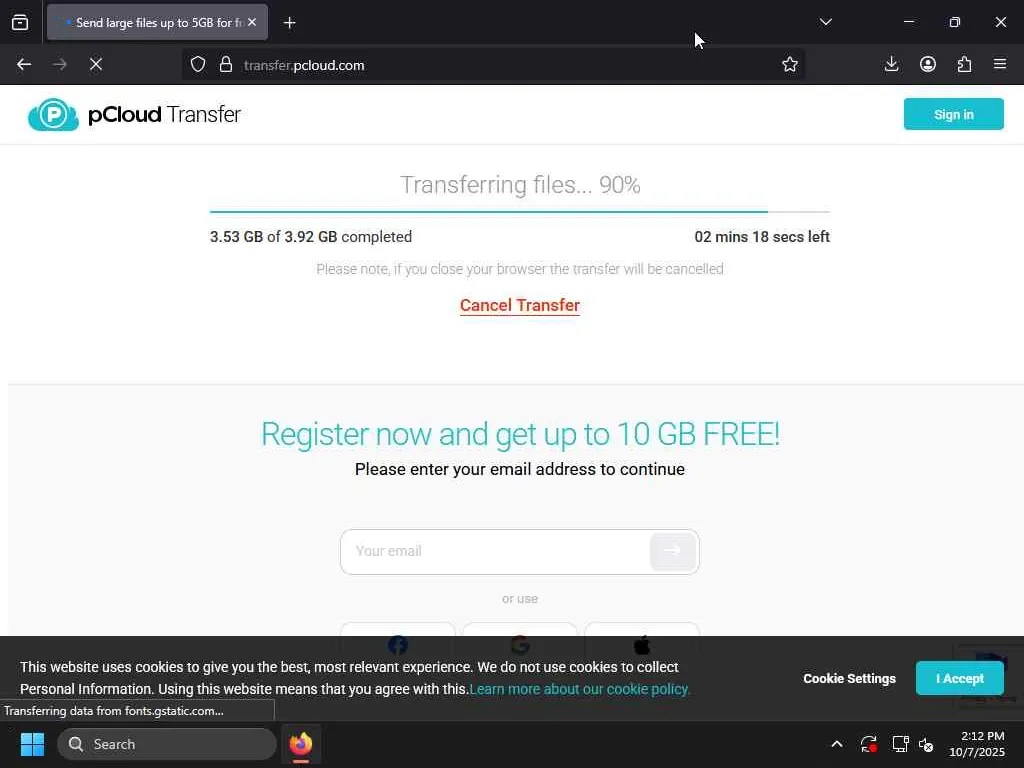Stop loading the page
This screenshot has width=1024, height=768.
[x=96, y=65]
